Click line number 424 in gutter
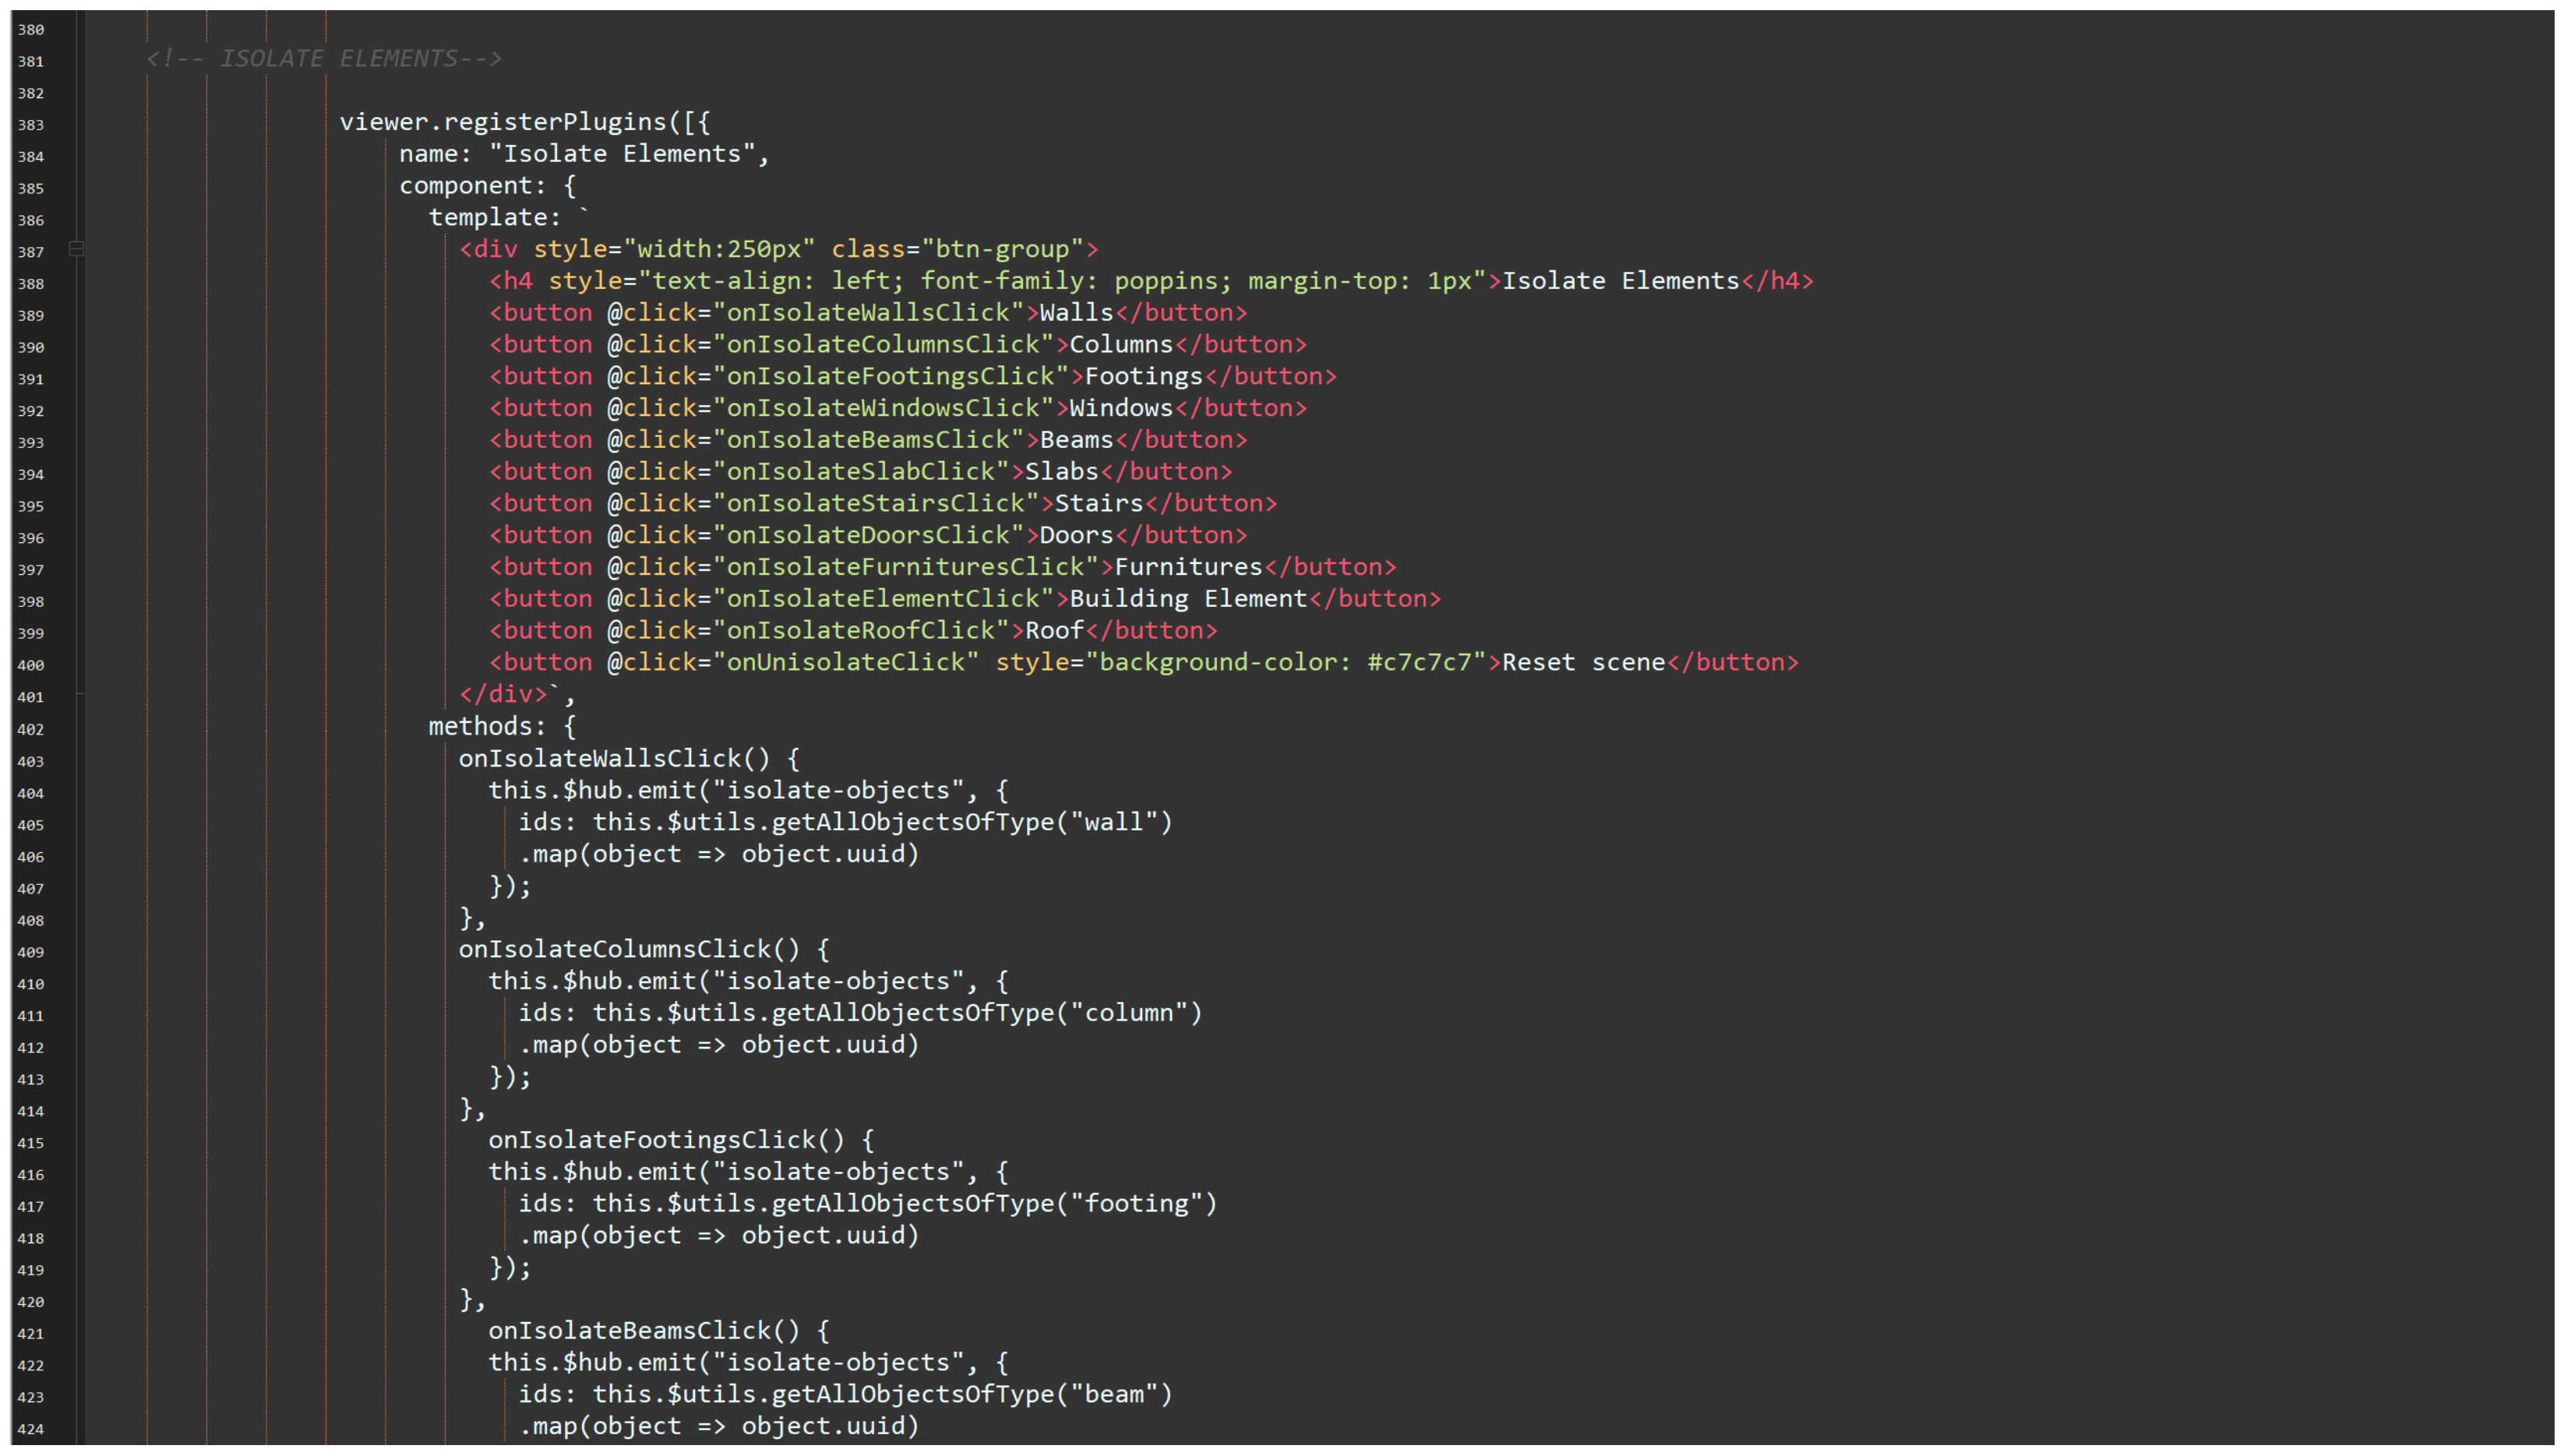This screenshot has height=1456, width=2564. tap(31, 1429)
